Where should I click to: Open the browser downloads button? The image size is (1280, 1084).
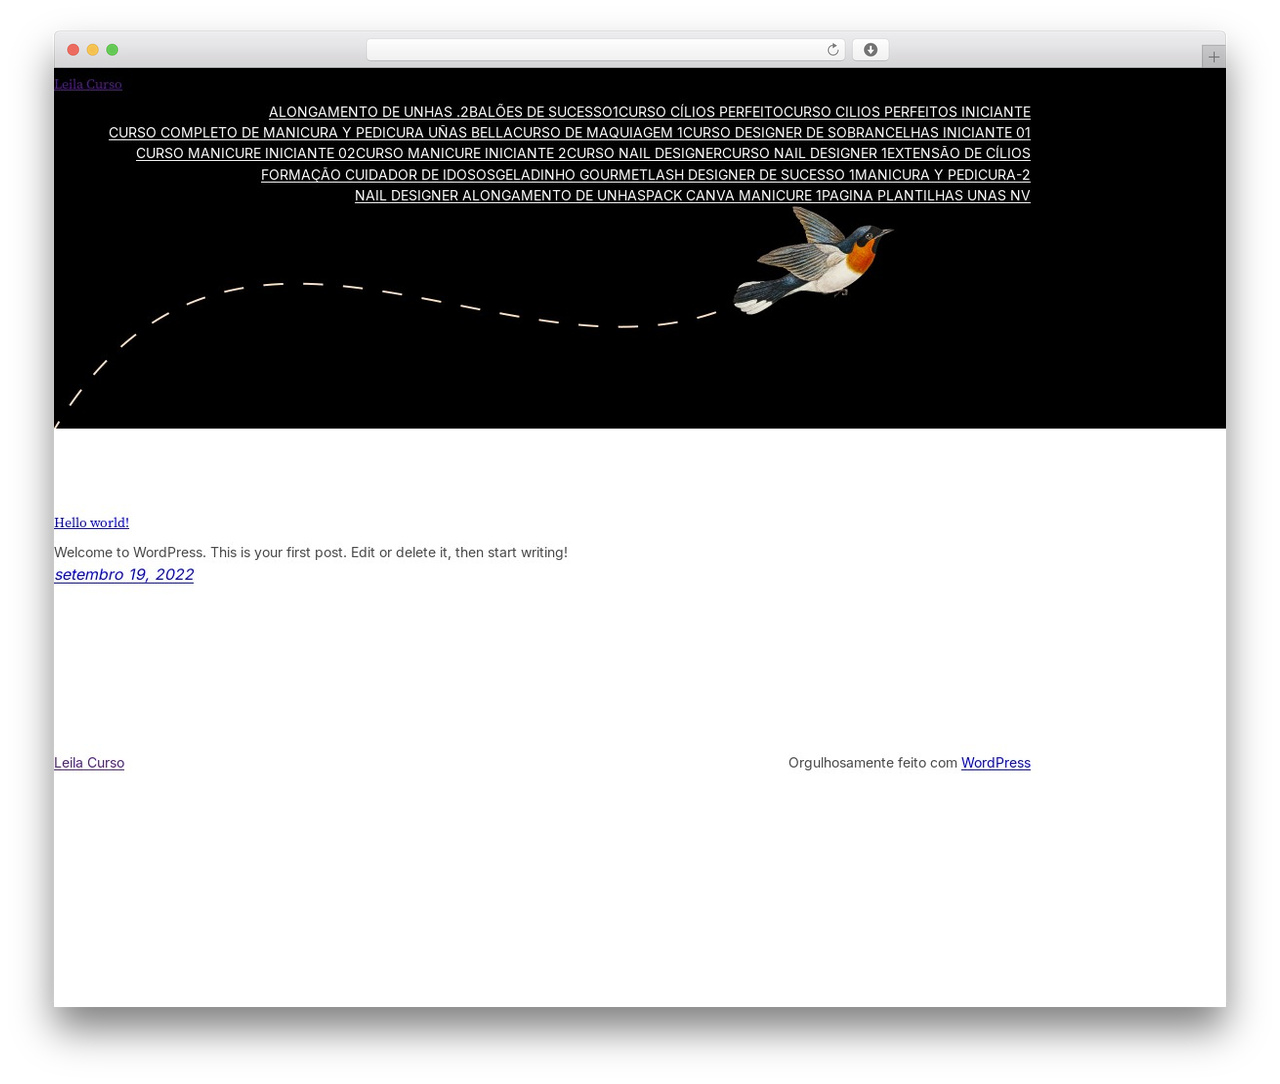(870, 50)
